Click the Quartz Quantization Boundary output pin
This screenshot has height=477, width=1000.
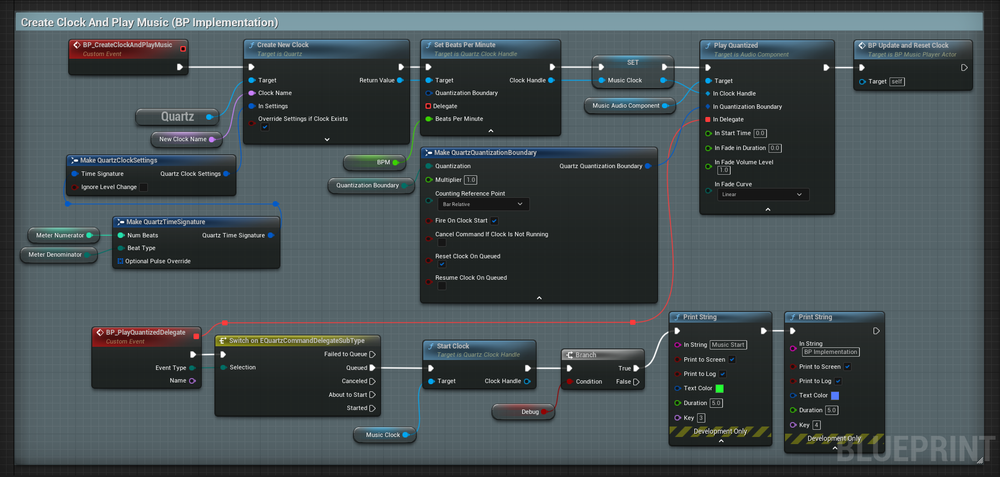[x=648, y=166]
